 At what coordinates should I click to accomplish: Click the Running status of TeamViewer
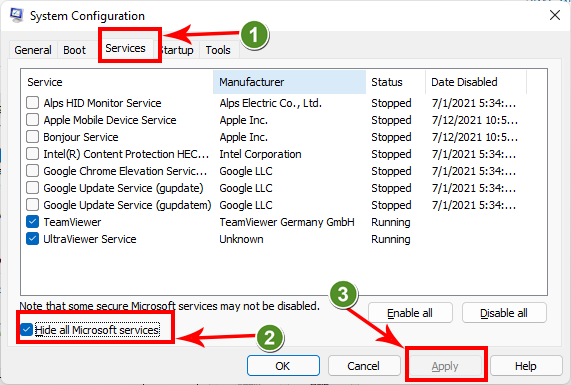(391, 222)
